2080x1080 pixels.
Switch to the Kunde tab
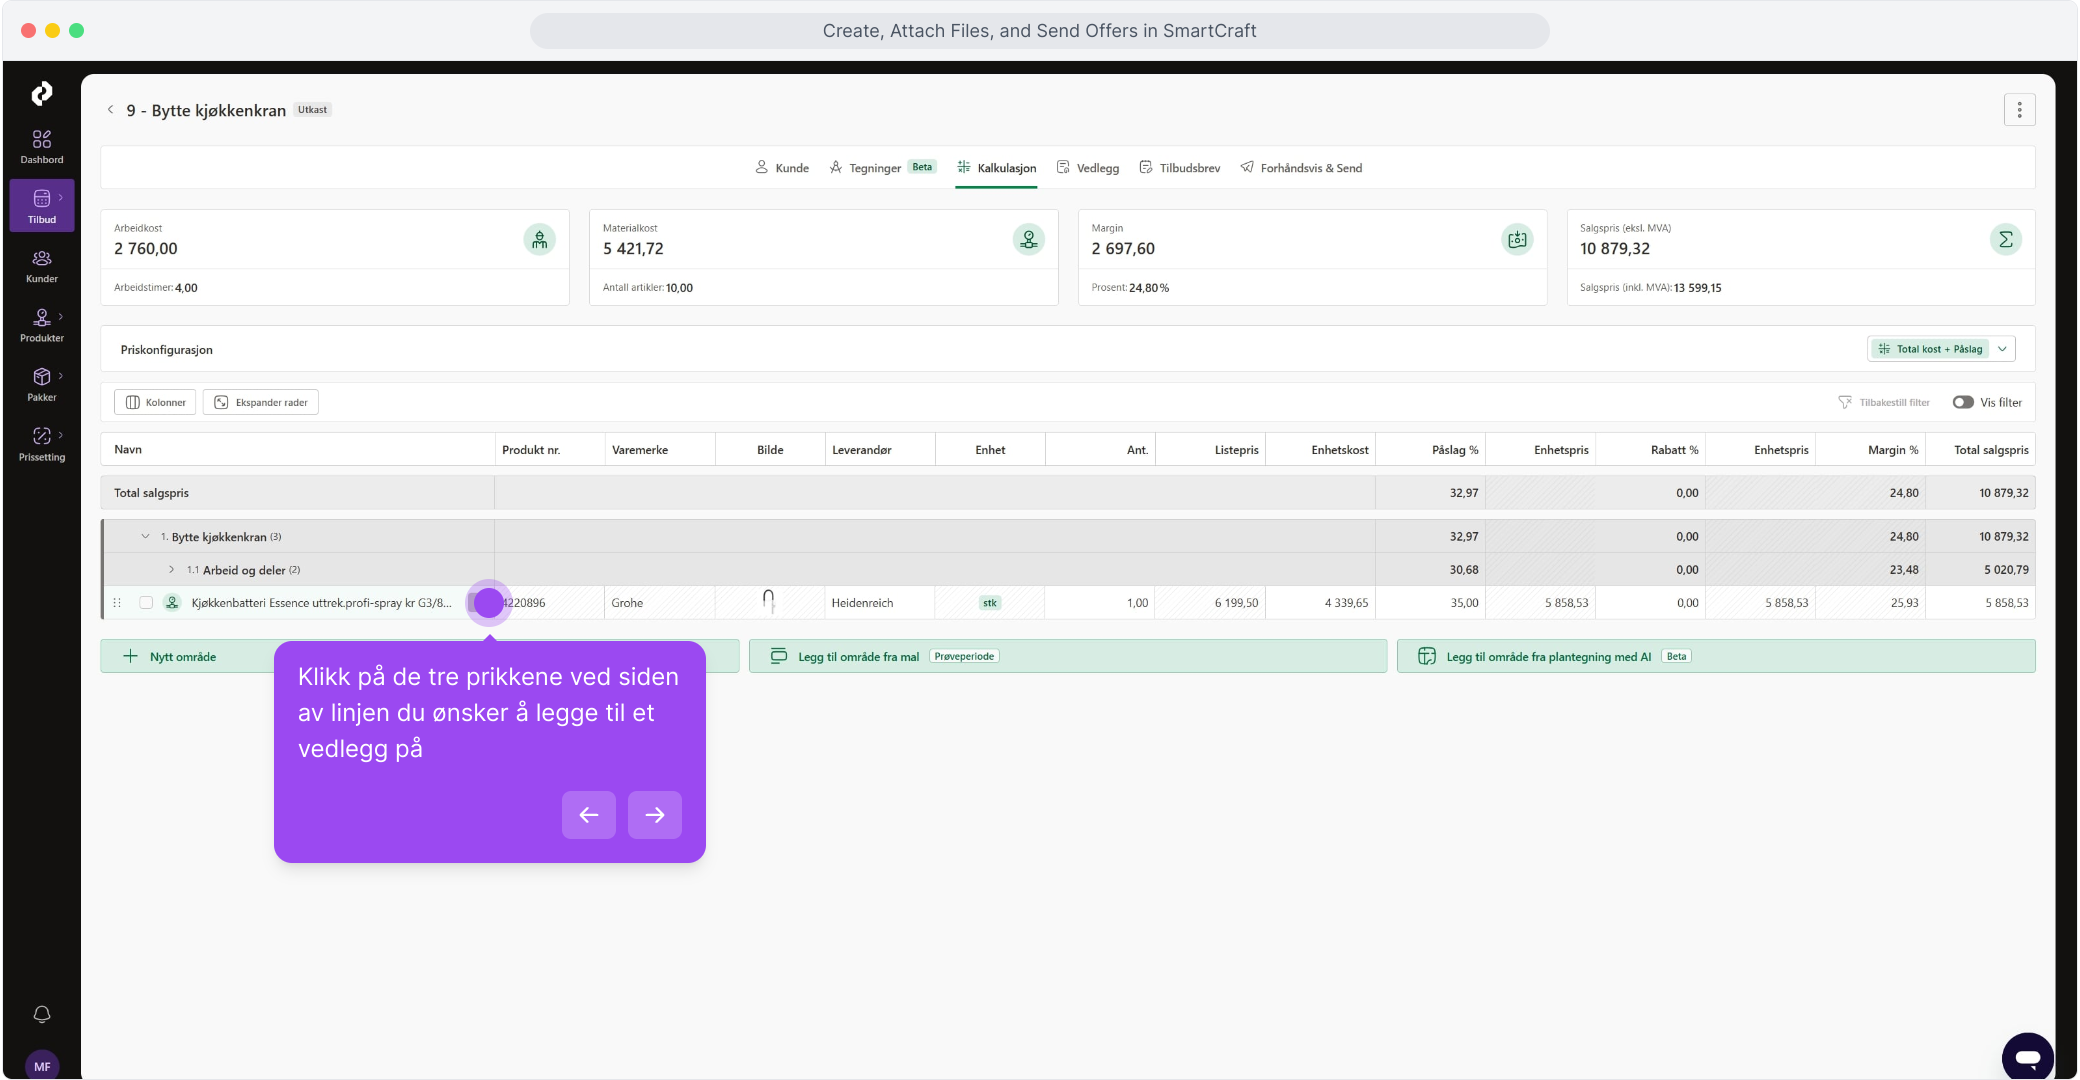782,168
